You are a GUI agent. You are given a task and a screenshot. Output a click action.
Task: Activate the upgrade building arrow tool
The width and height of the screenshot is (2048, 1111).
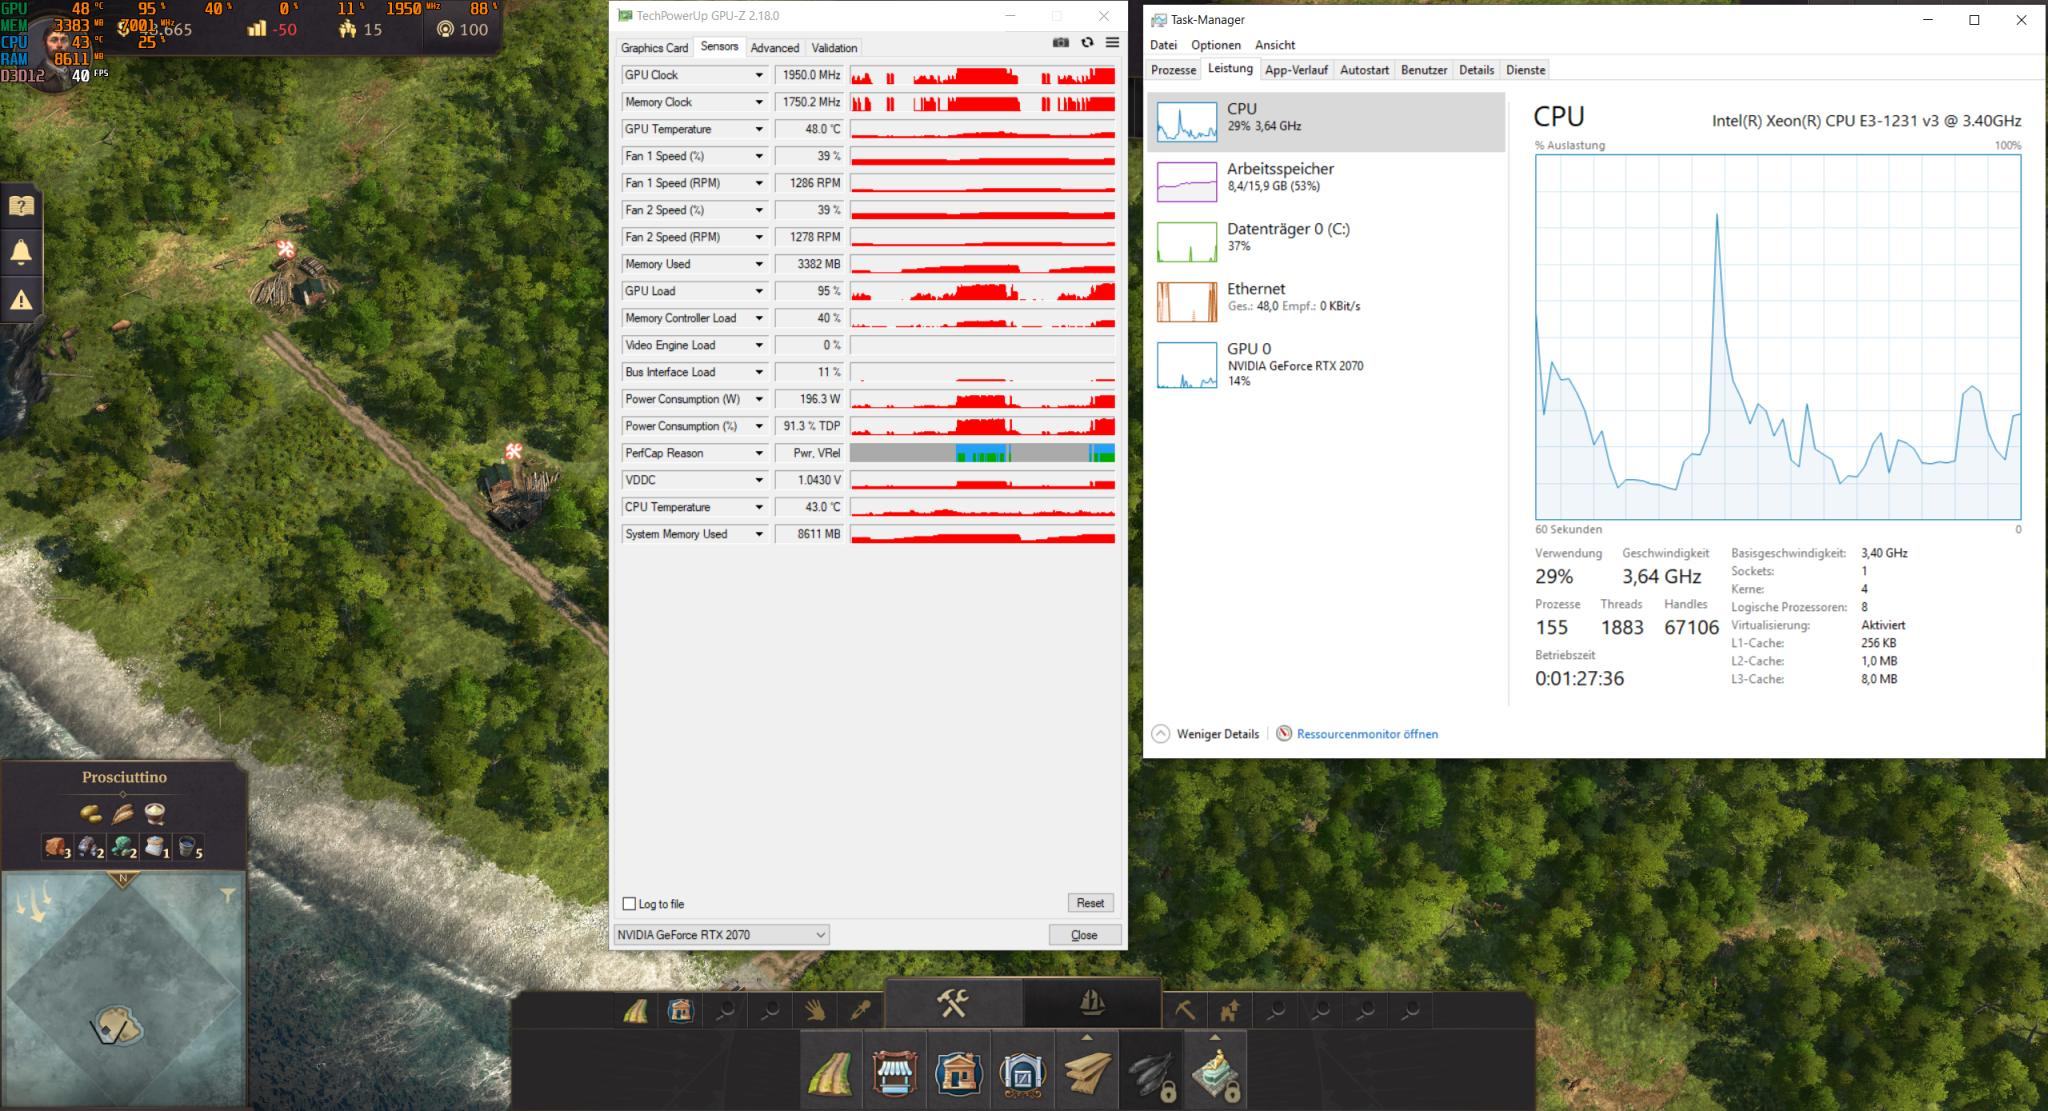coord(1229,1011)
